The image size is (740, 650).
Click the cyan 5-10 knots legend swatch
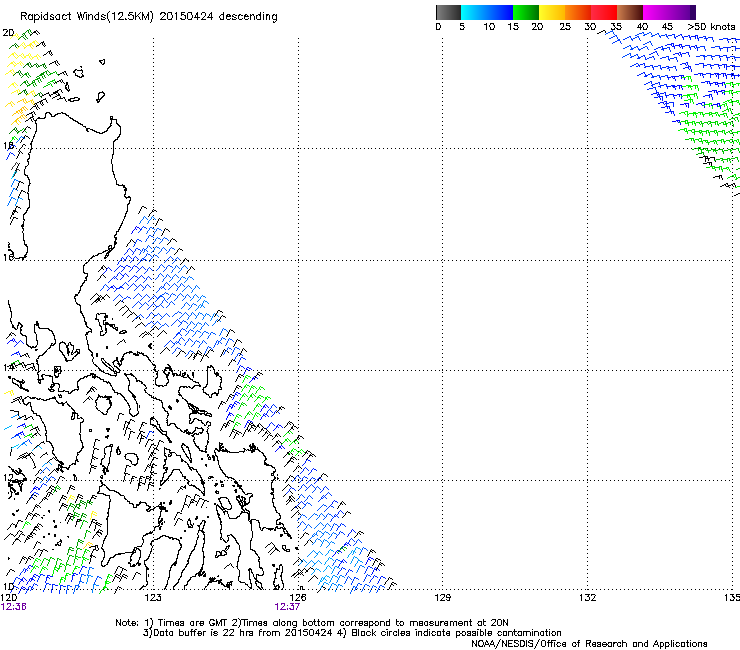coord(474,12)
